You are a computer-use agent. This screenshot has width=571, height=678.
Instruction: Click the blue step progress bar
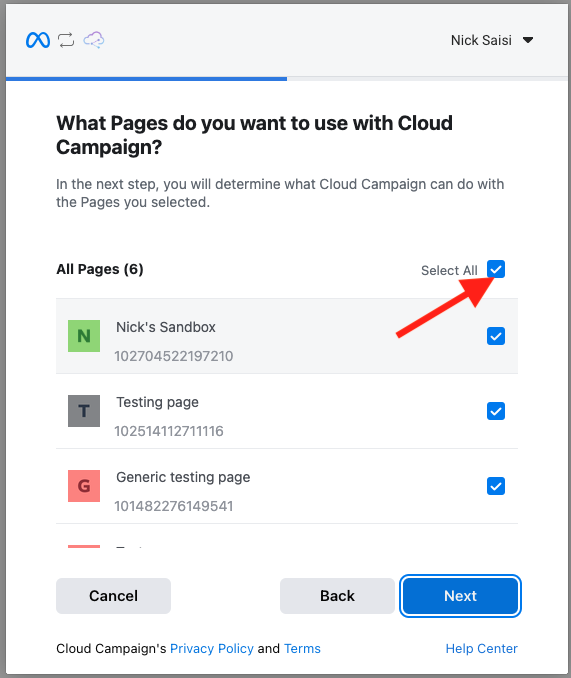147,79
